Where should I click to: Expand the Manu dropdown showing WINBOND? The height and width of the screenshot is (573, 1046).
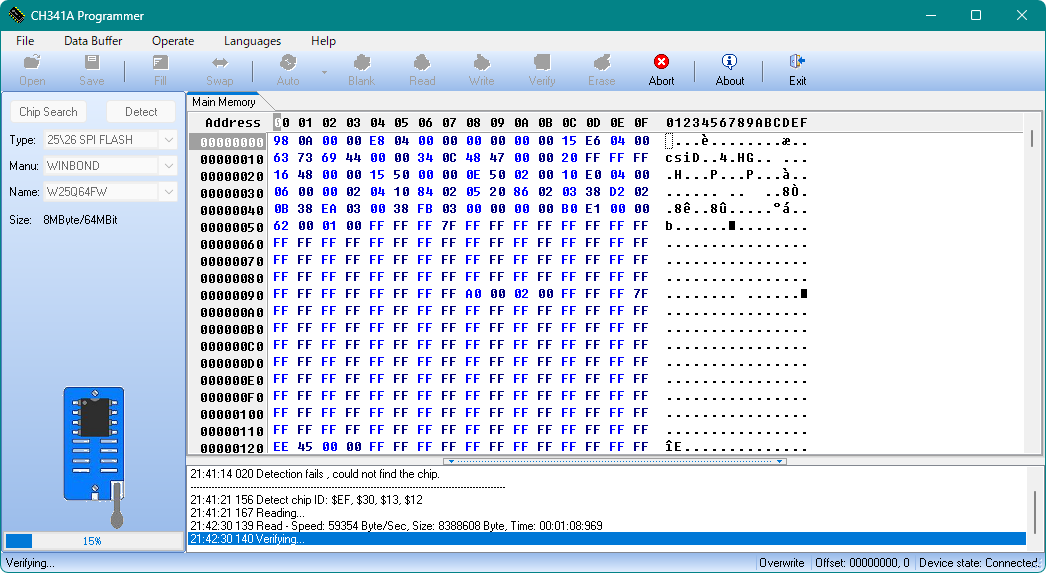(168, 165)
